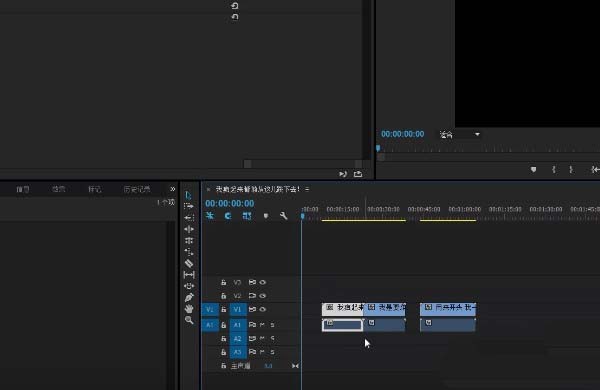600x390 pixels.
Task: Select the Rate Stretch tool
Action: (189, 252)
